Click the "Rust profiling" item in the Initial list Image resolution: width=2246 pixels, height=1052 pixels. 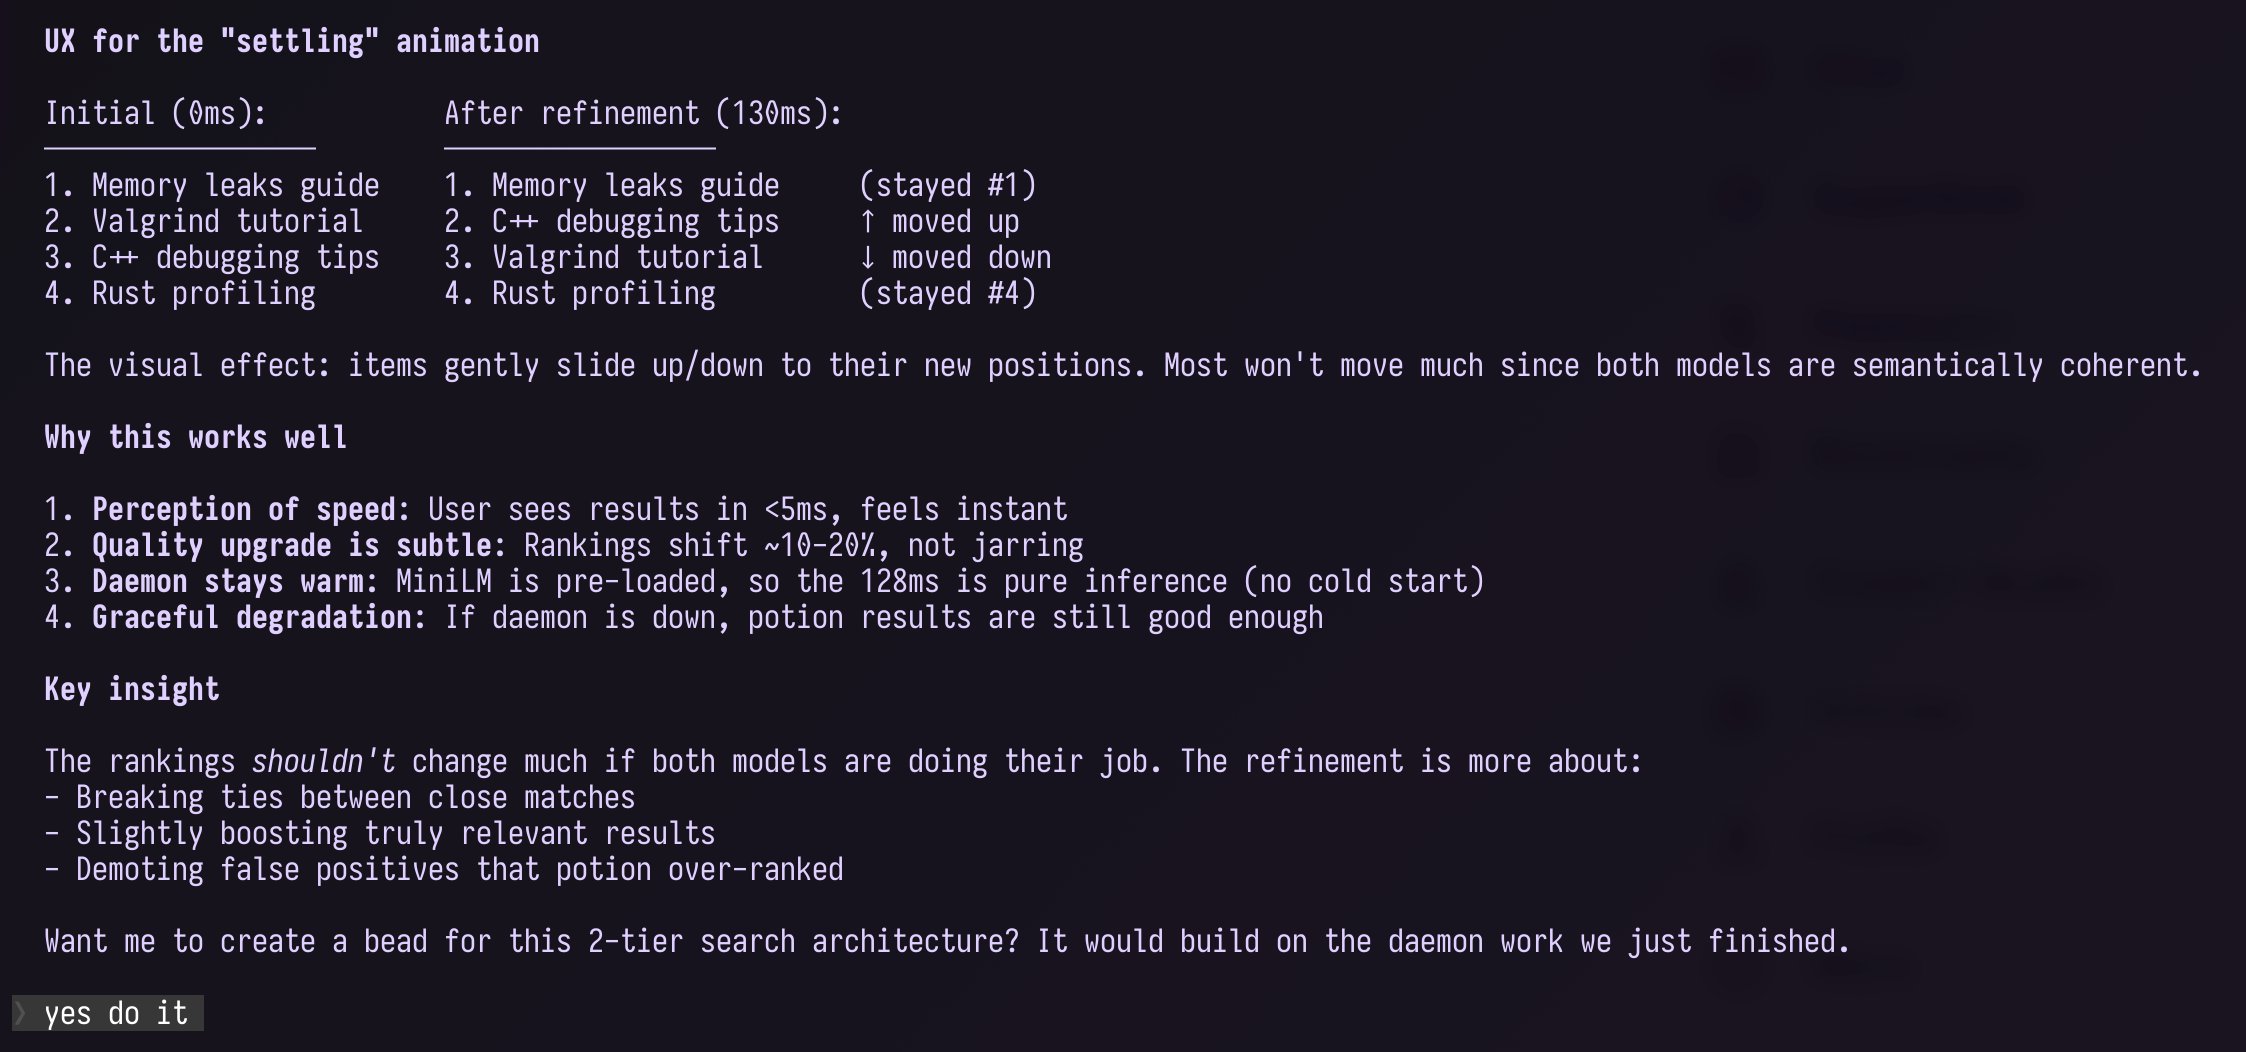point(203,293)
